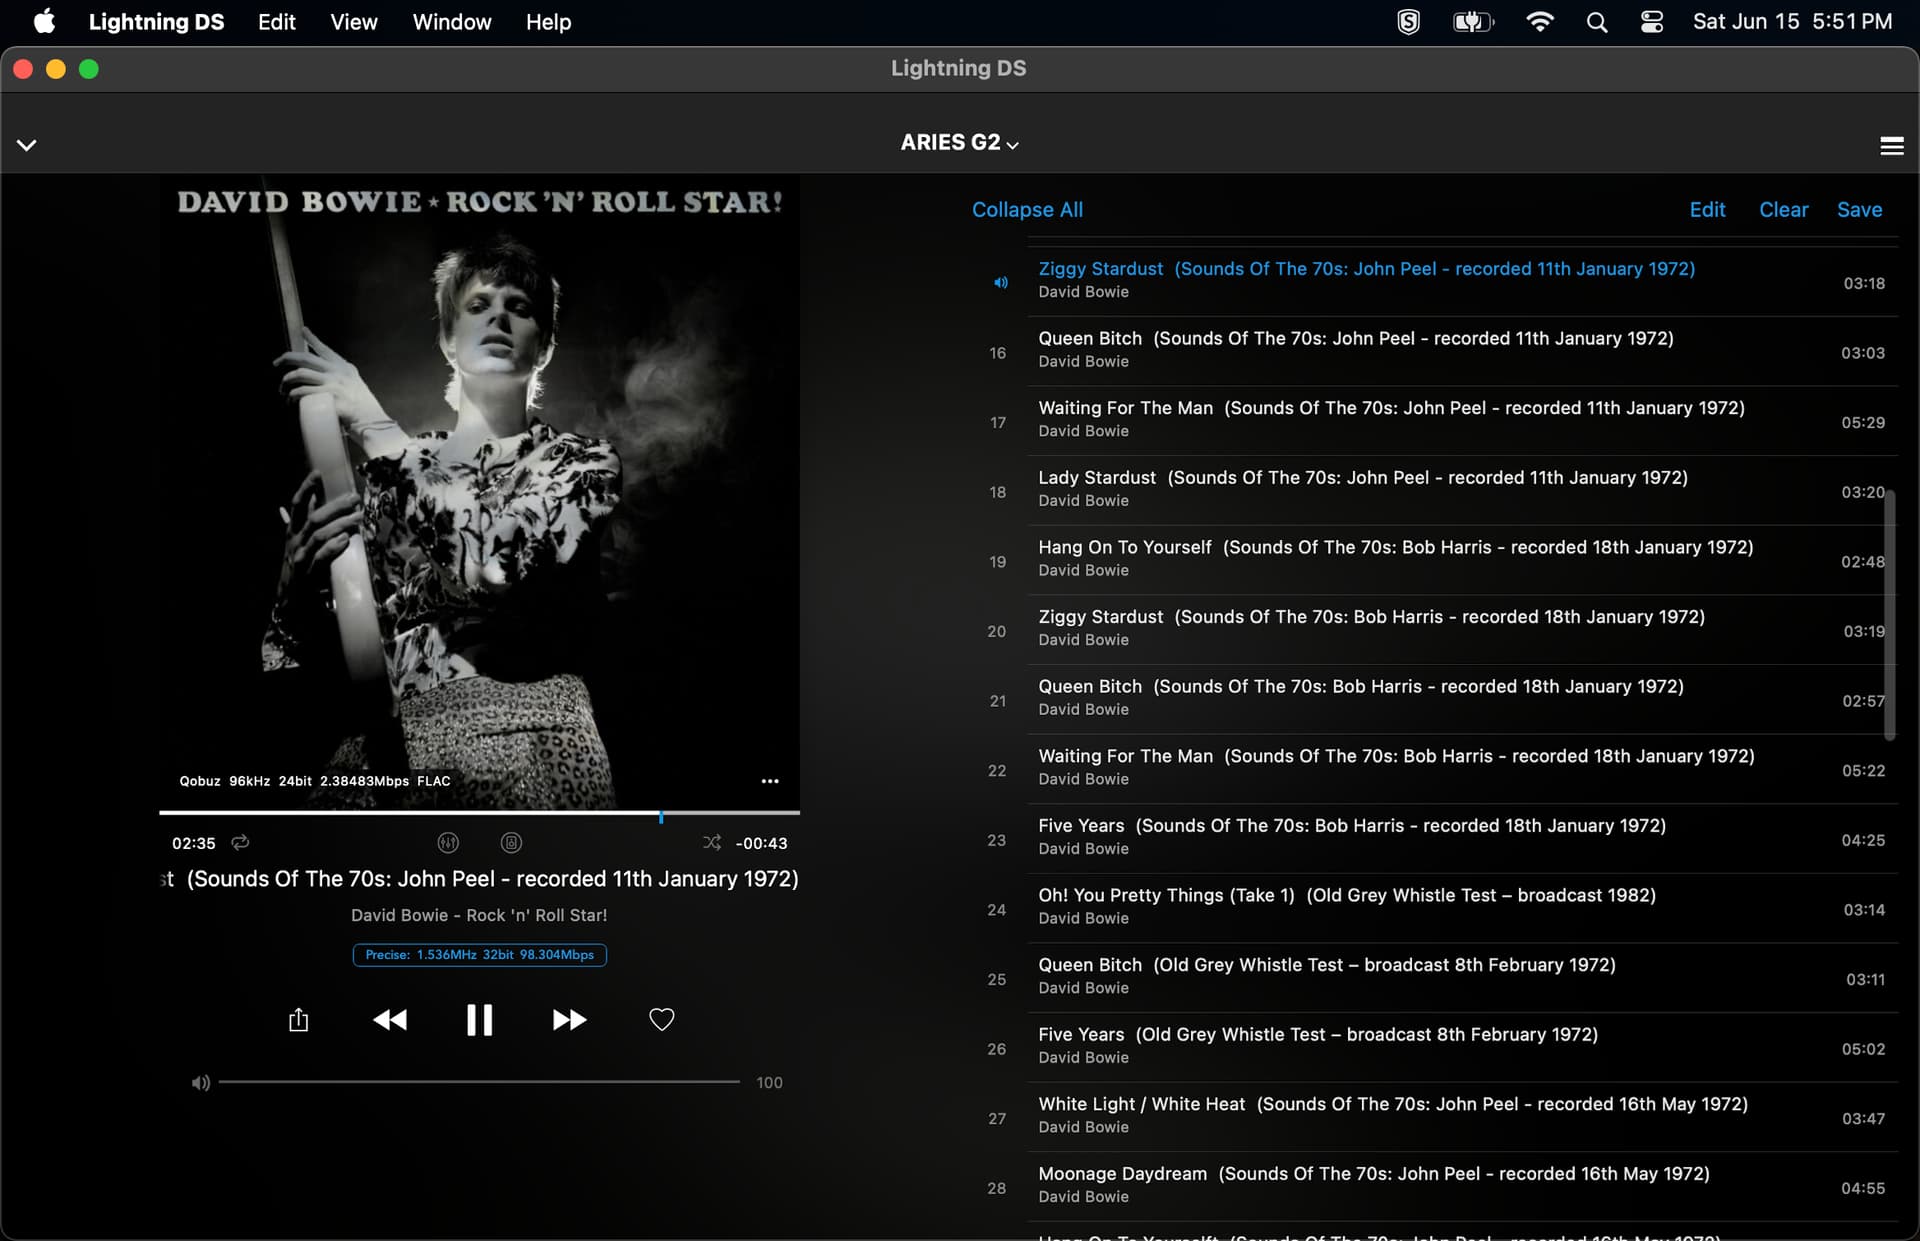Click the blue playback position marker
1920x1241 pixels.
click(661, 816)
